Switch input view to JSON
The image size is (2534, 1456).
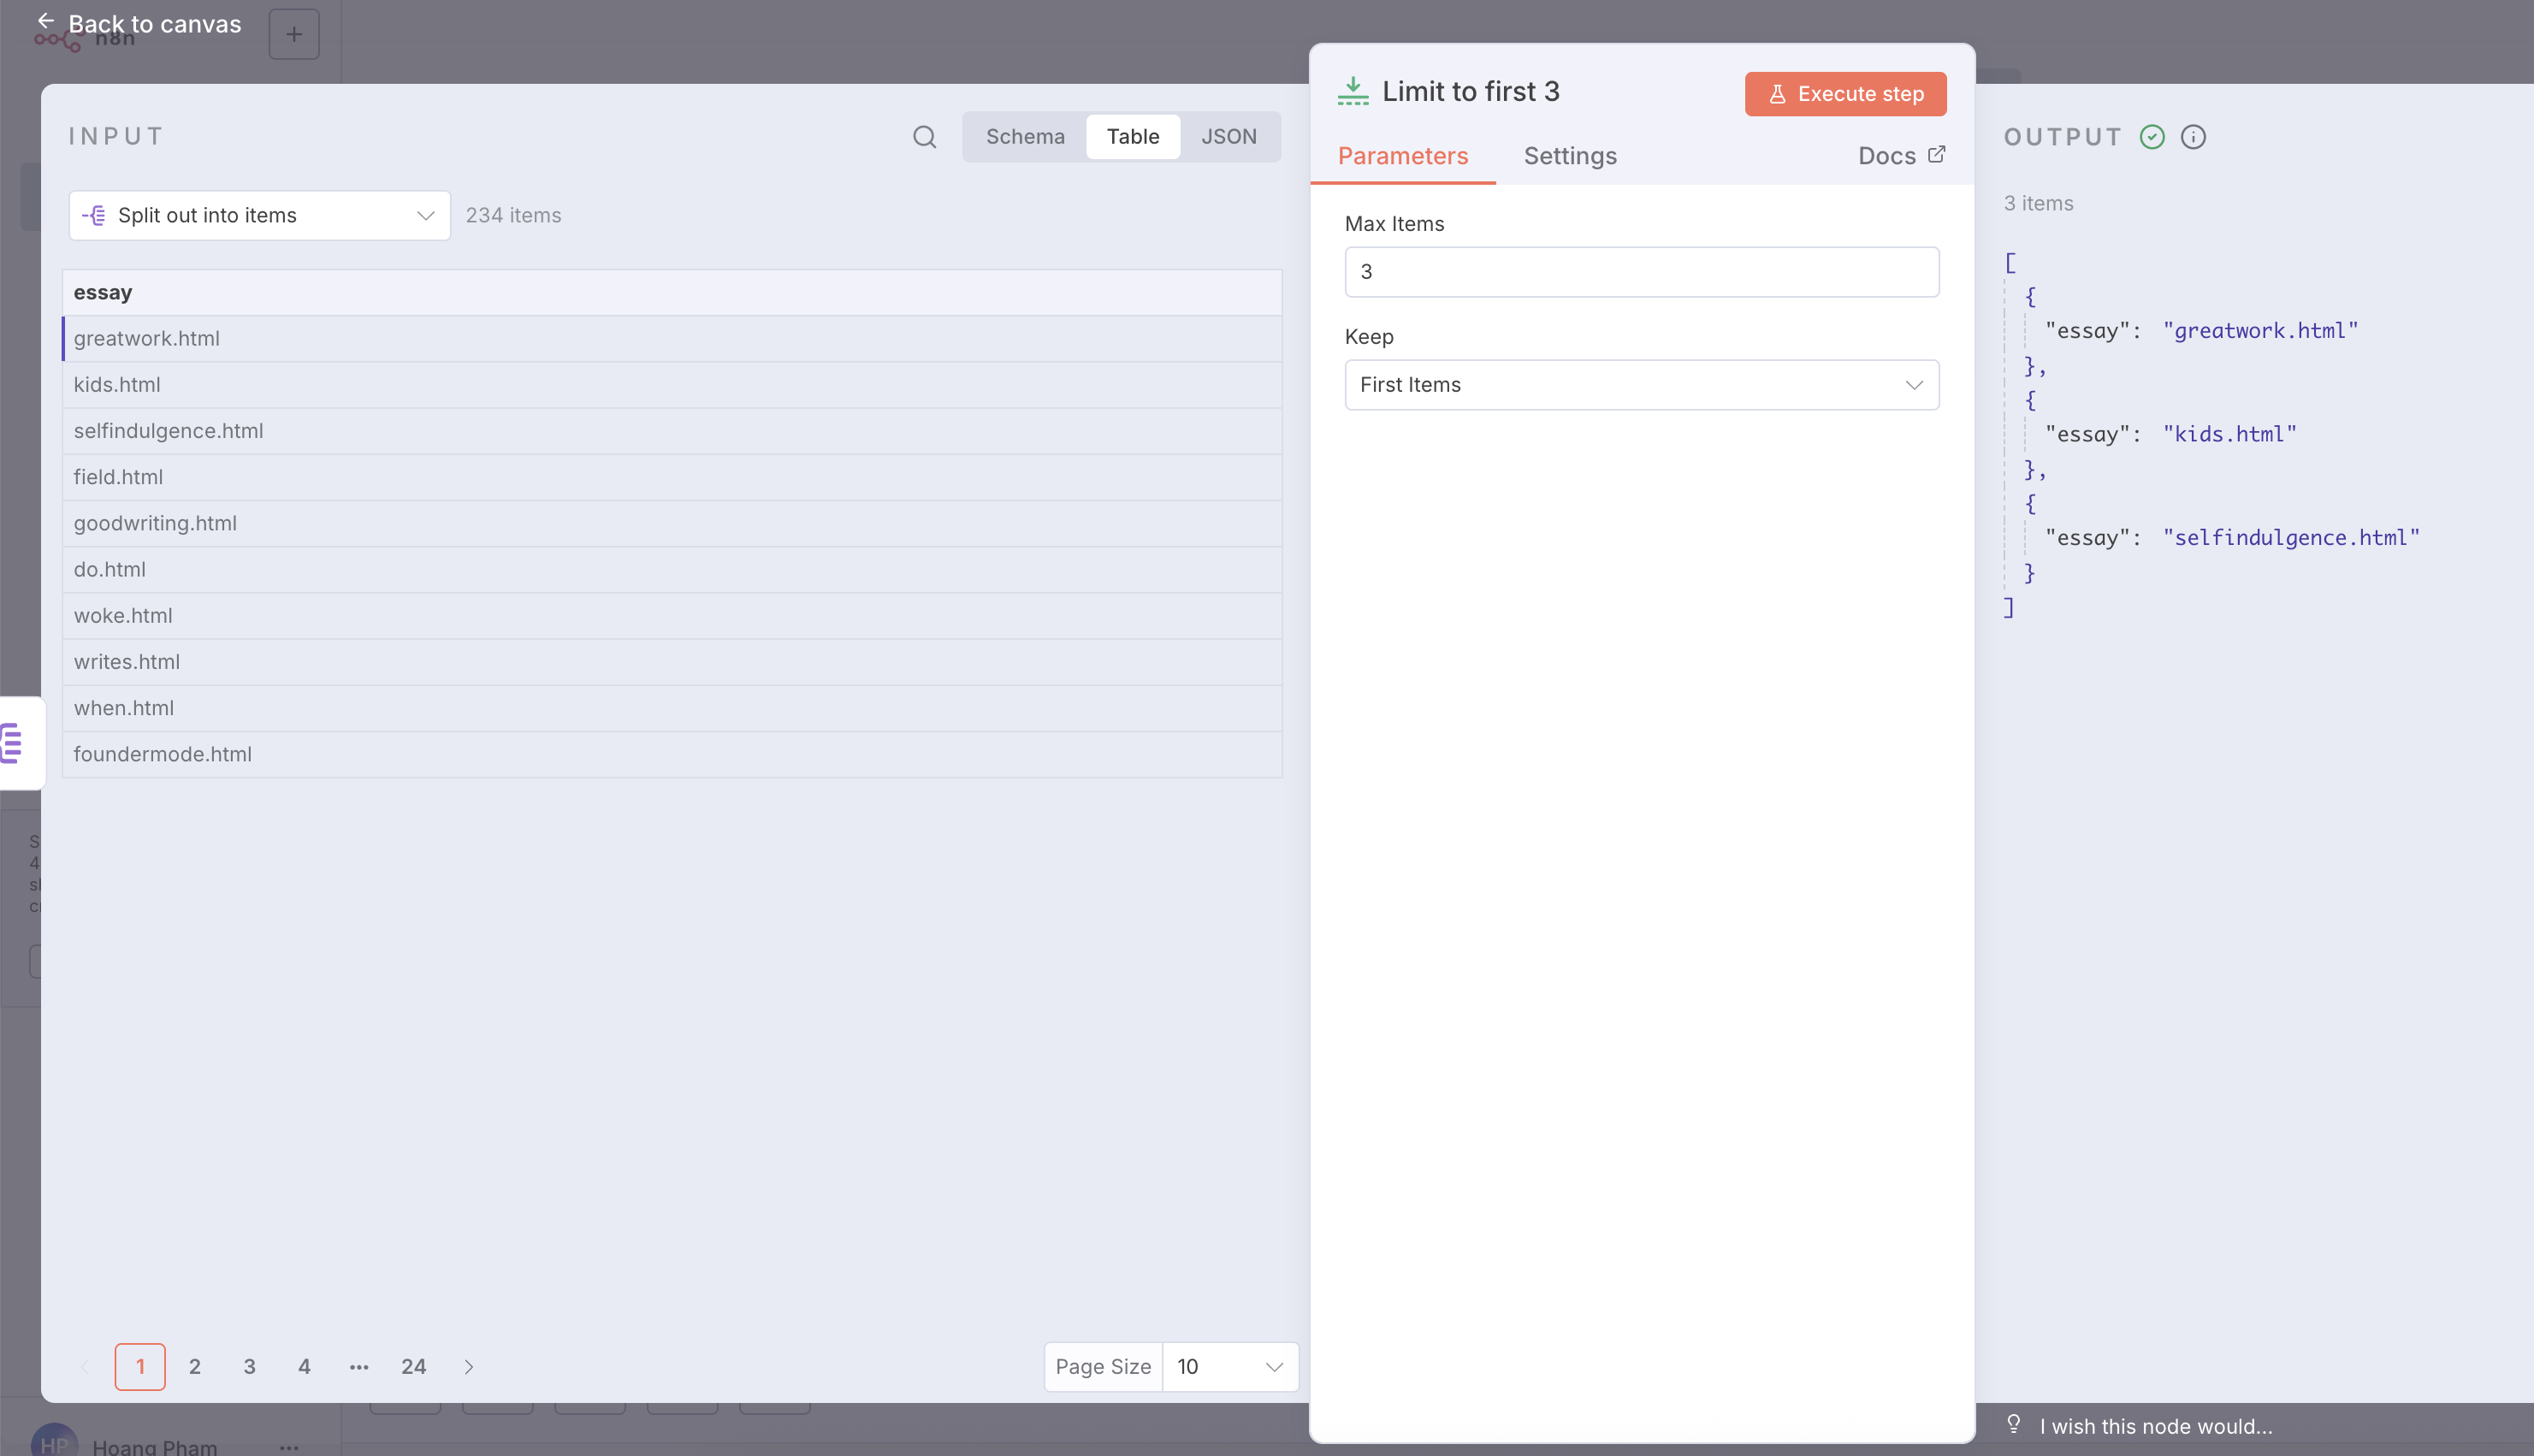pyautogui.click(x=1228, y=137)
